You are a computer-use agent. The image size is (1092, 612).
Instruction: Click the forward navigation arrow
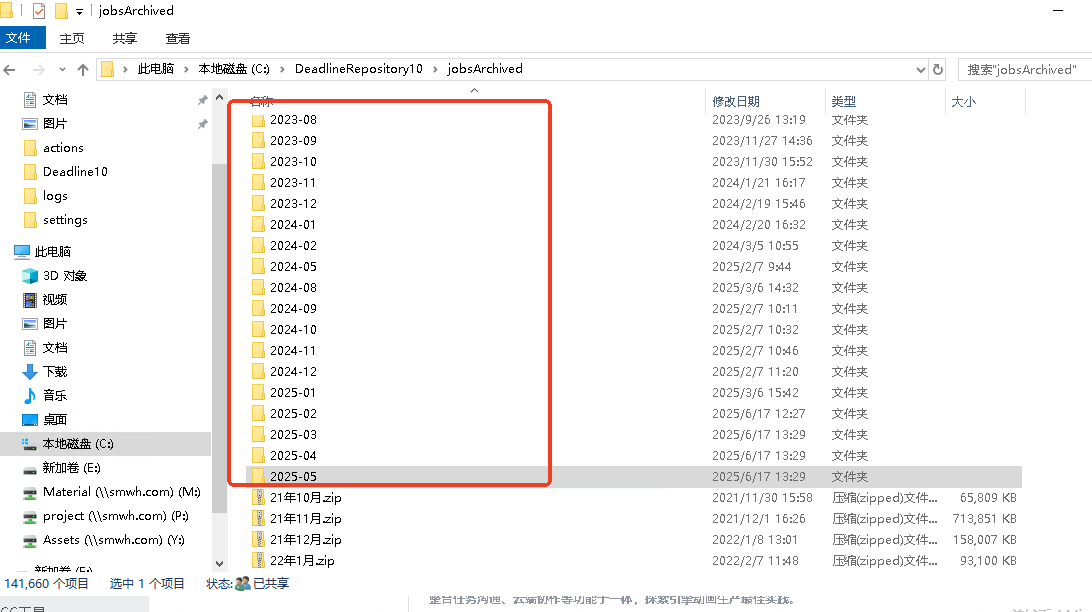(x=39, y=70)
